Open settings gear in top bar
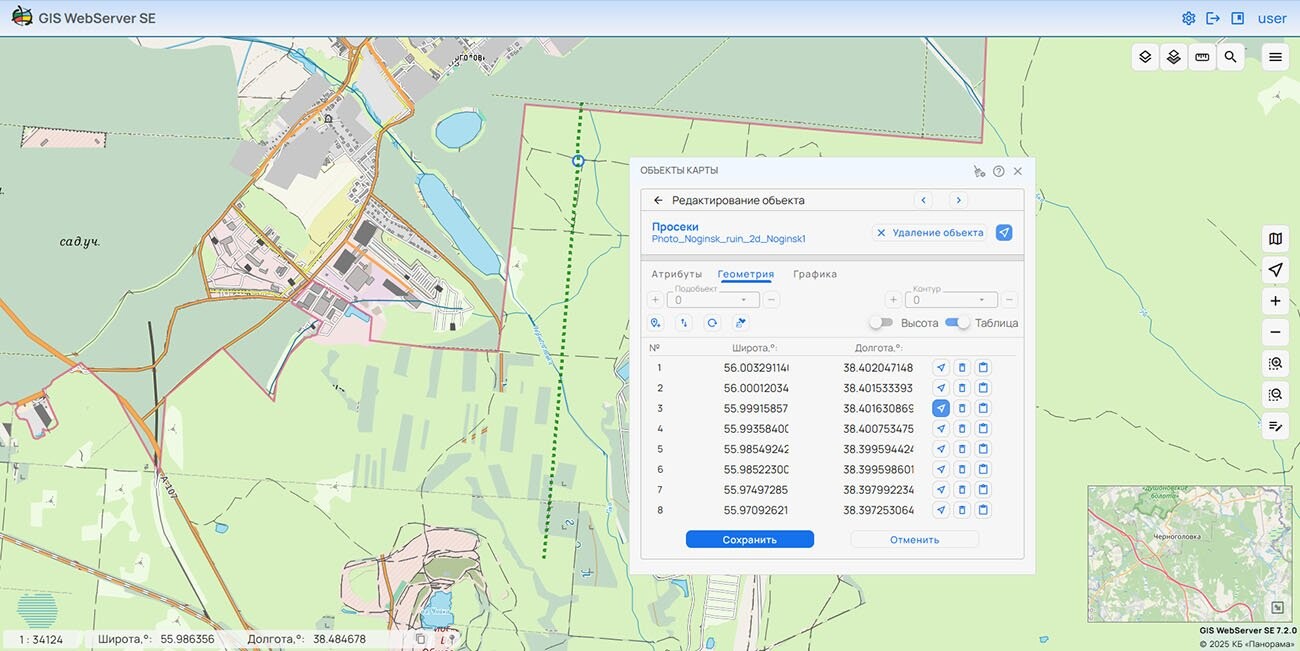Image resolution: width=1300 pixels, height=651 pixels. (x=1188, y=18)
